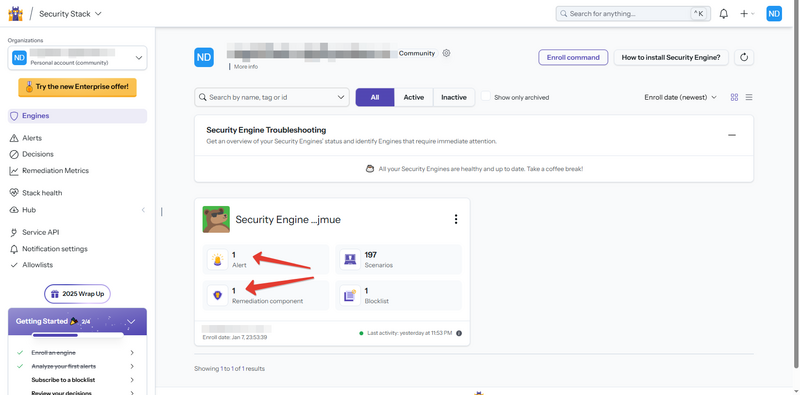Expand Enroll an engine step

pos(132,353)
